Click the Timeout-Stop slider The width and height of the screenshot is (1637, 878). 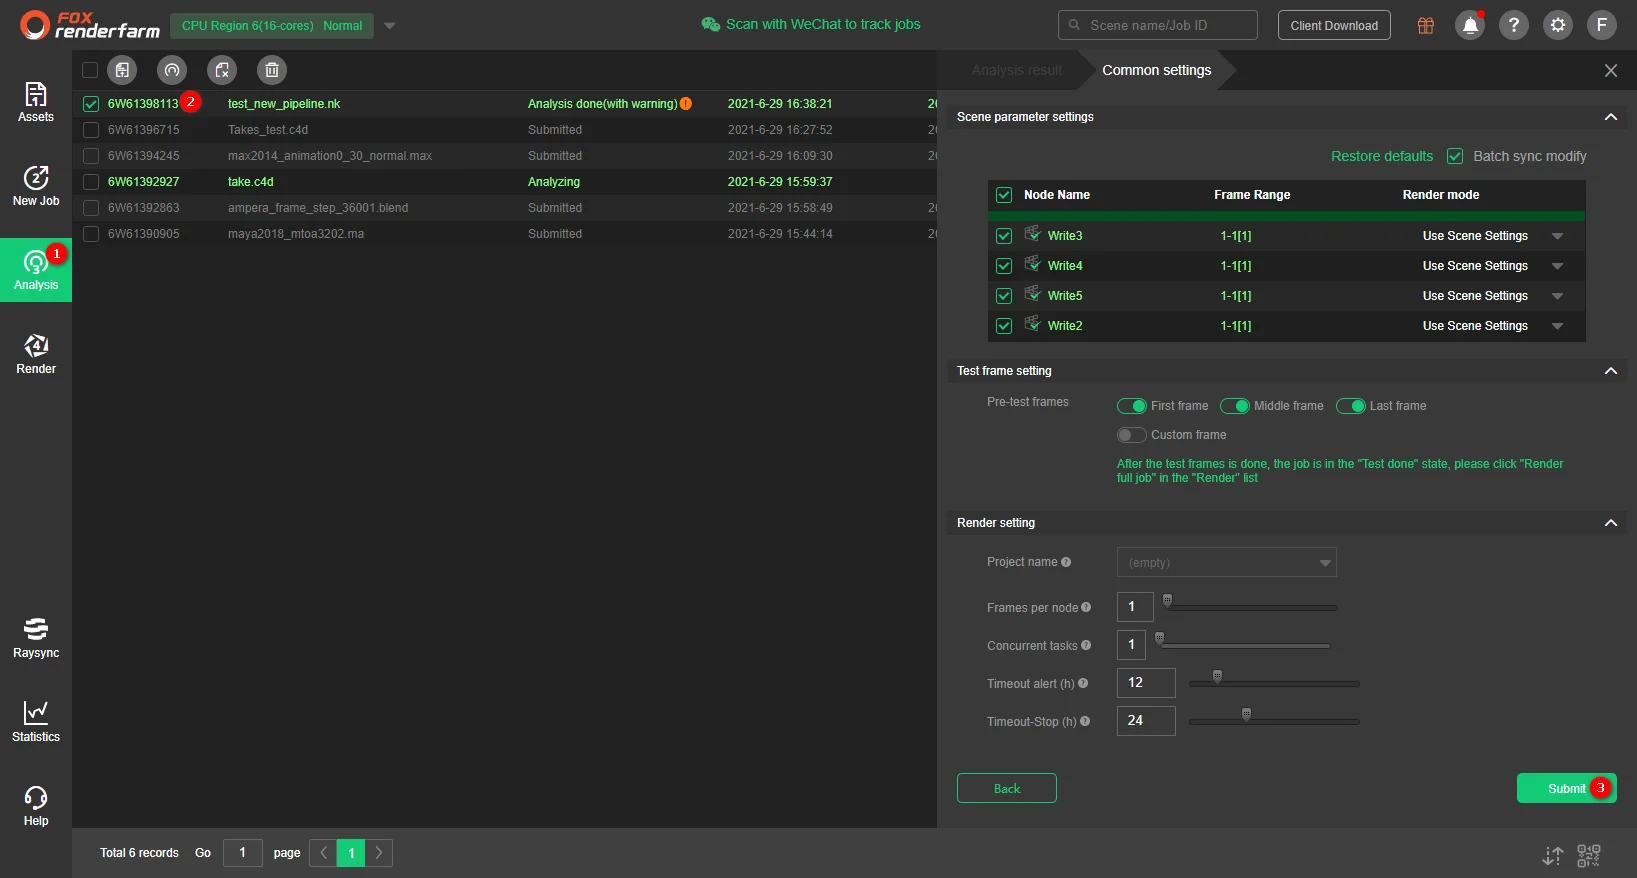pos(1274,721)
